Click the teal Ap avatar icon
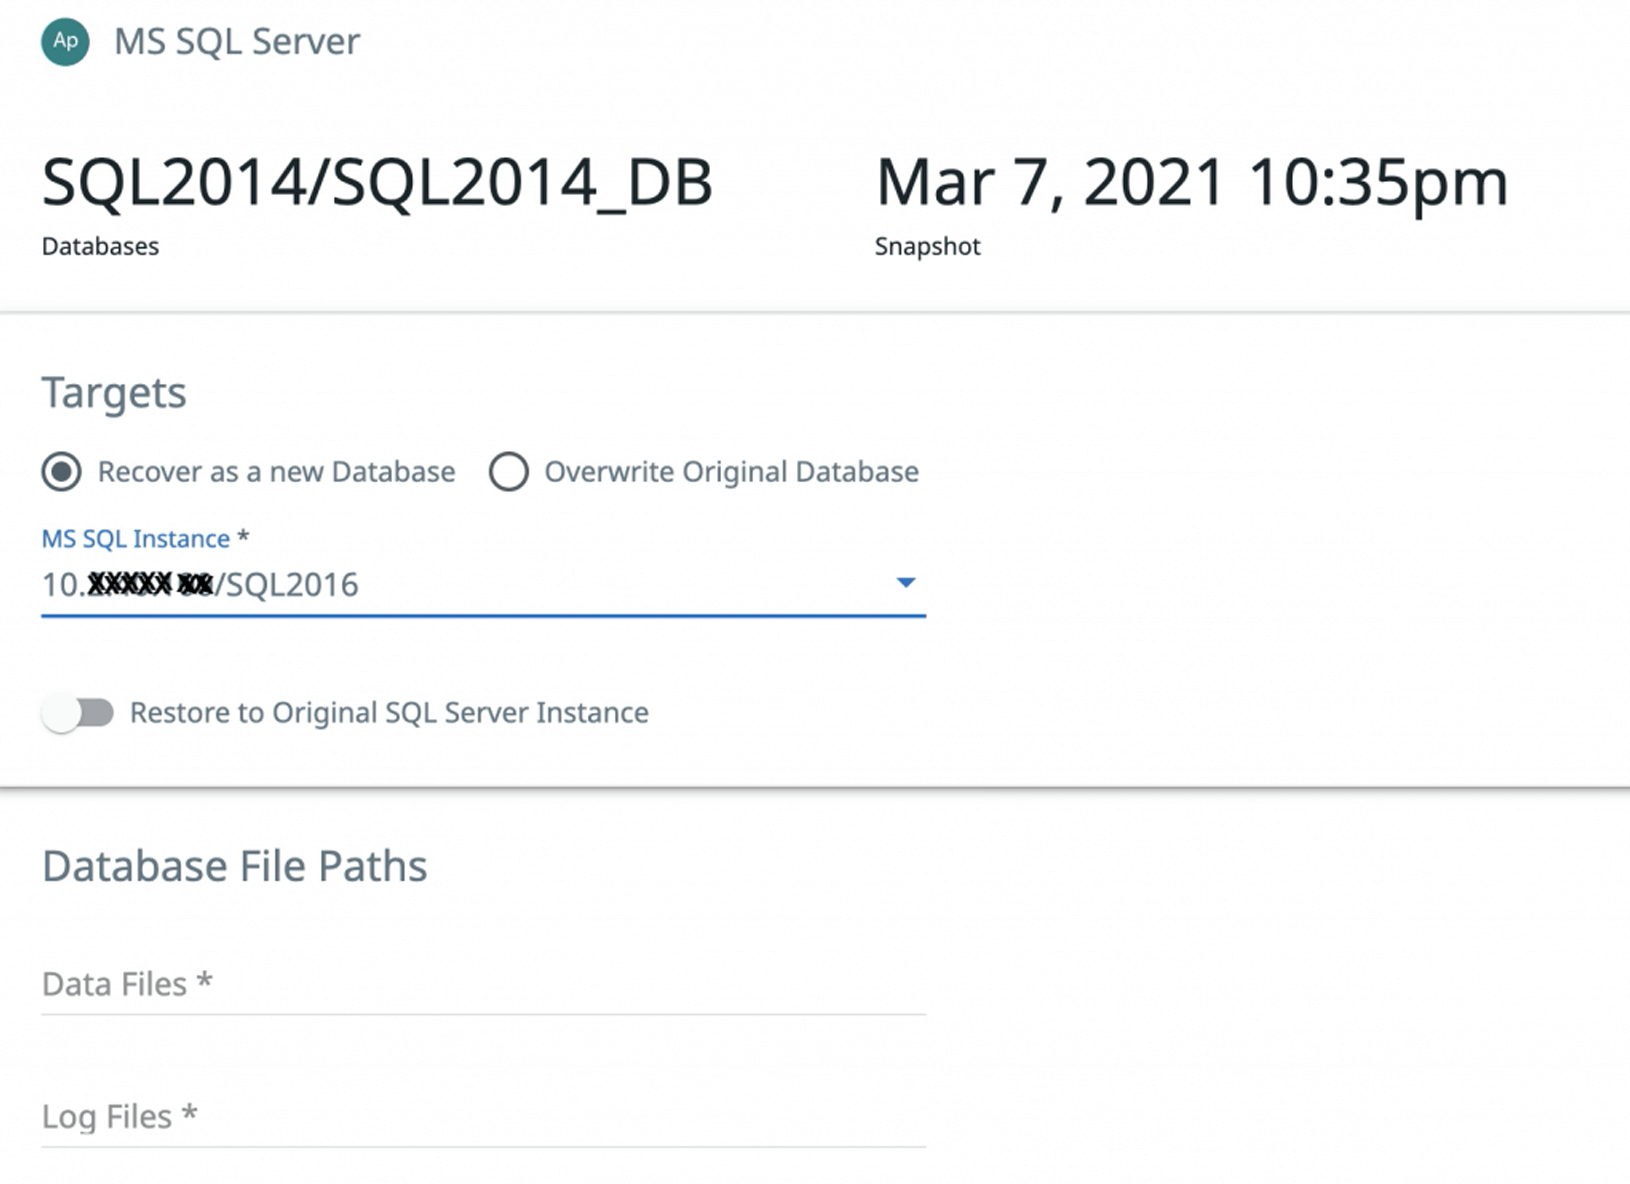The height and width of the screenshot is (1184, 1630). pos(65,42)
